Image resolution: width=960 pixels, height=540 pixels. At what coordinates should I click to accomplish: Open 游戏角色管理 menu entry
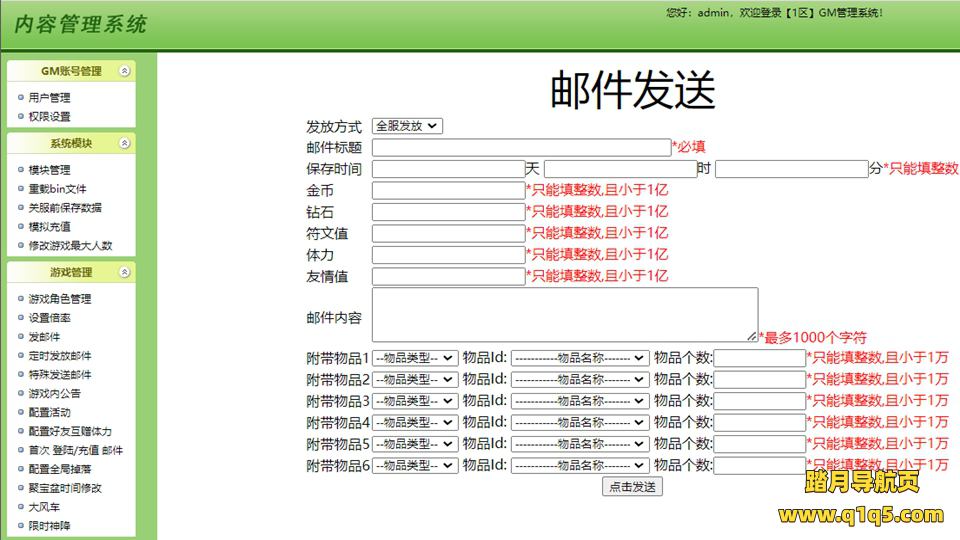[60, 299]
